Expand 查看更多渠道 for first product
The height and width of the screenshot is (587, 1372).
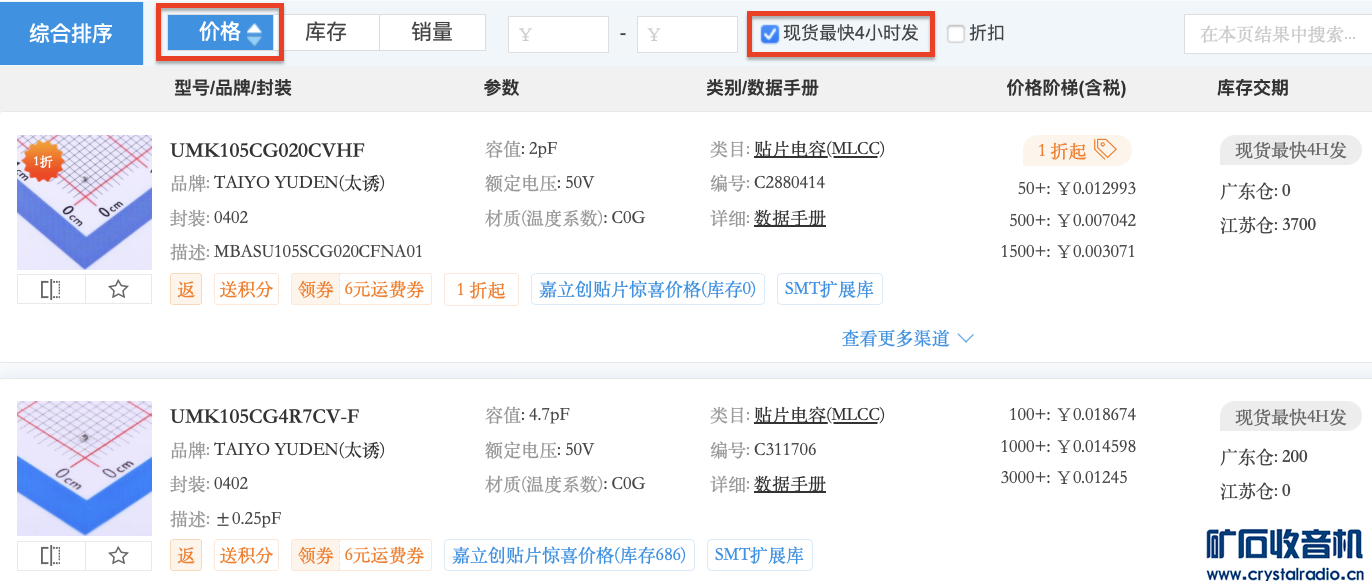click(907, 339)
